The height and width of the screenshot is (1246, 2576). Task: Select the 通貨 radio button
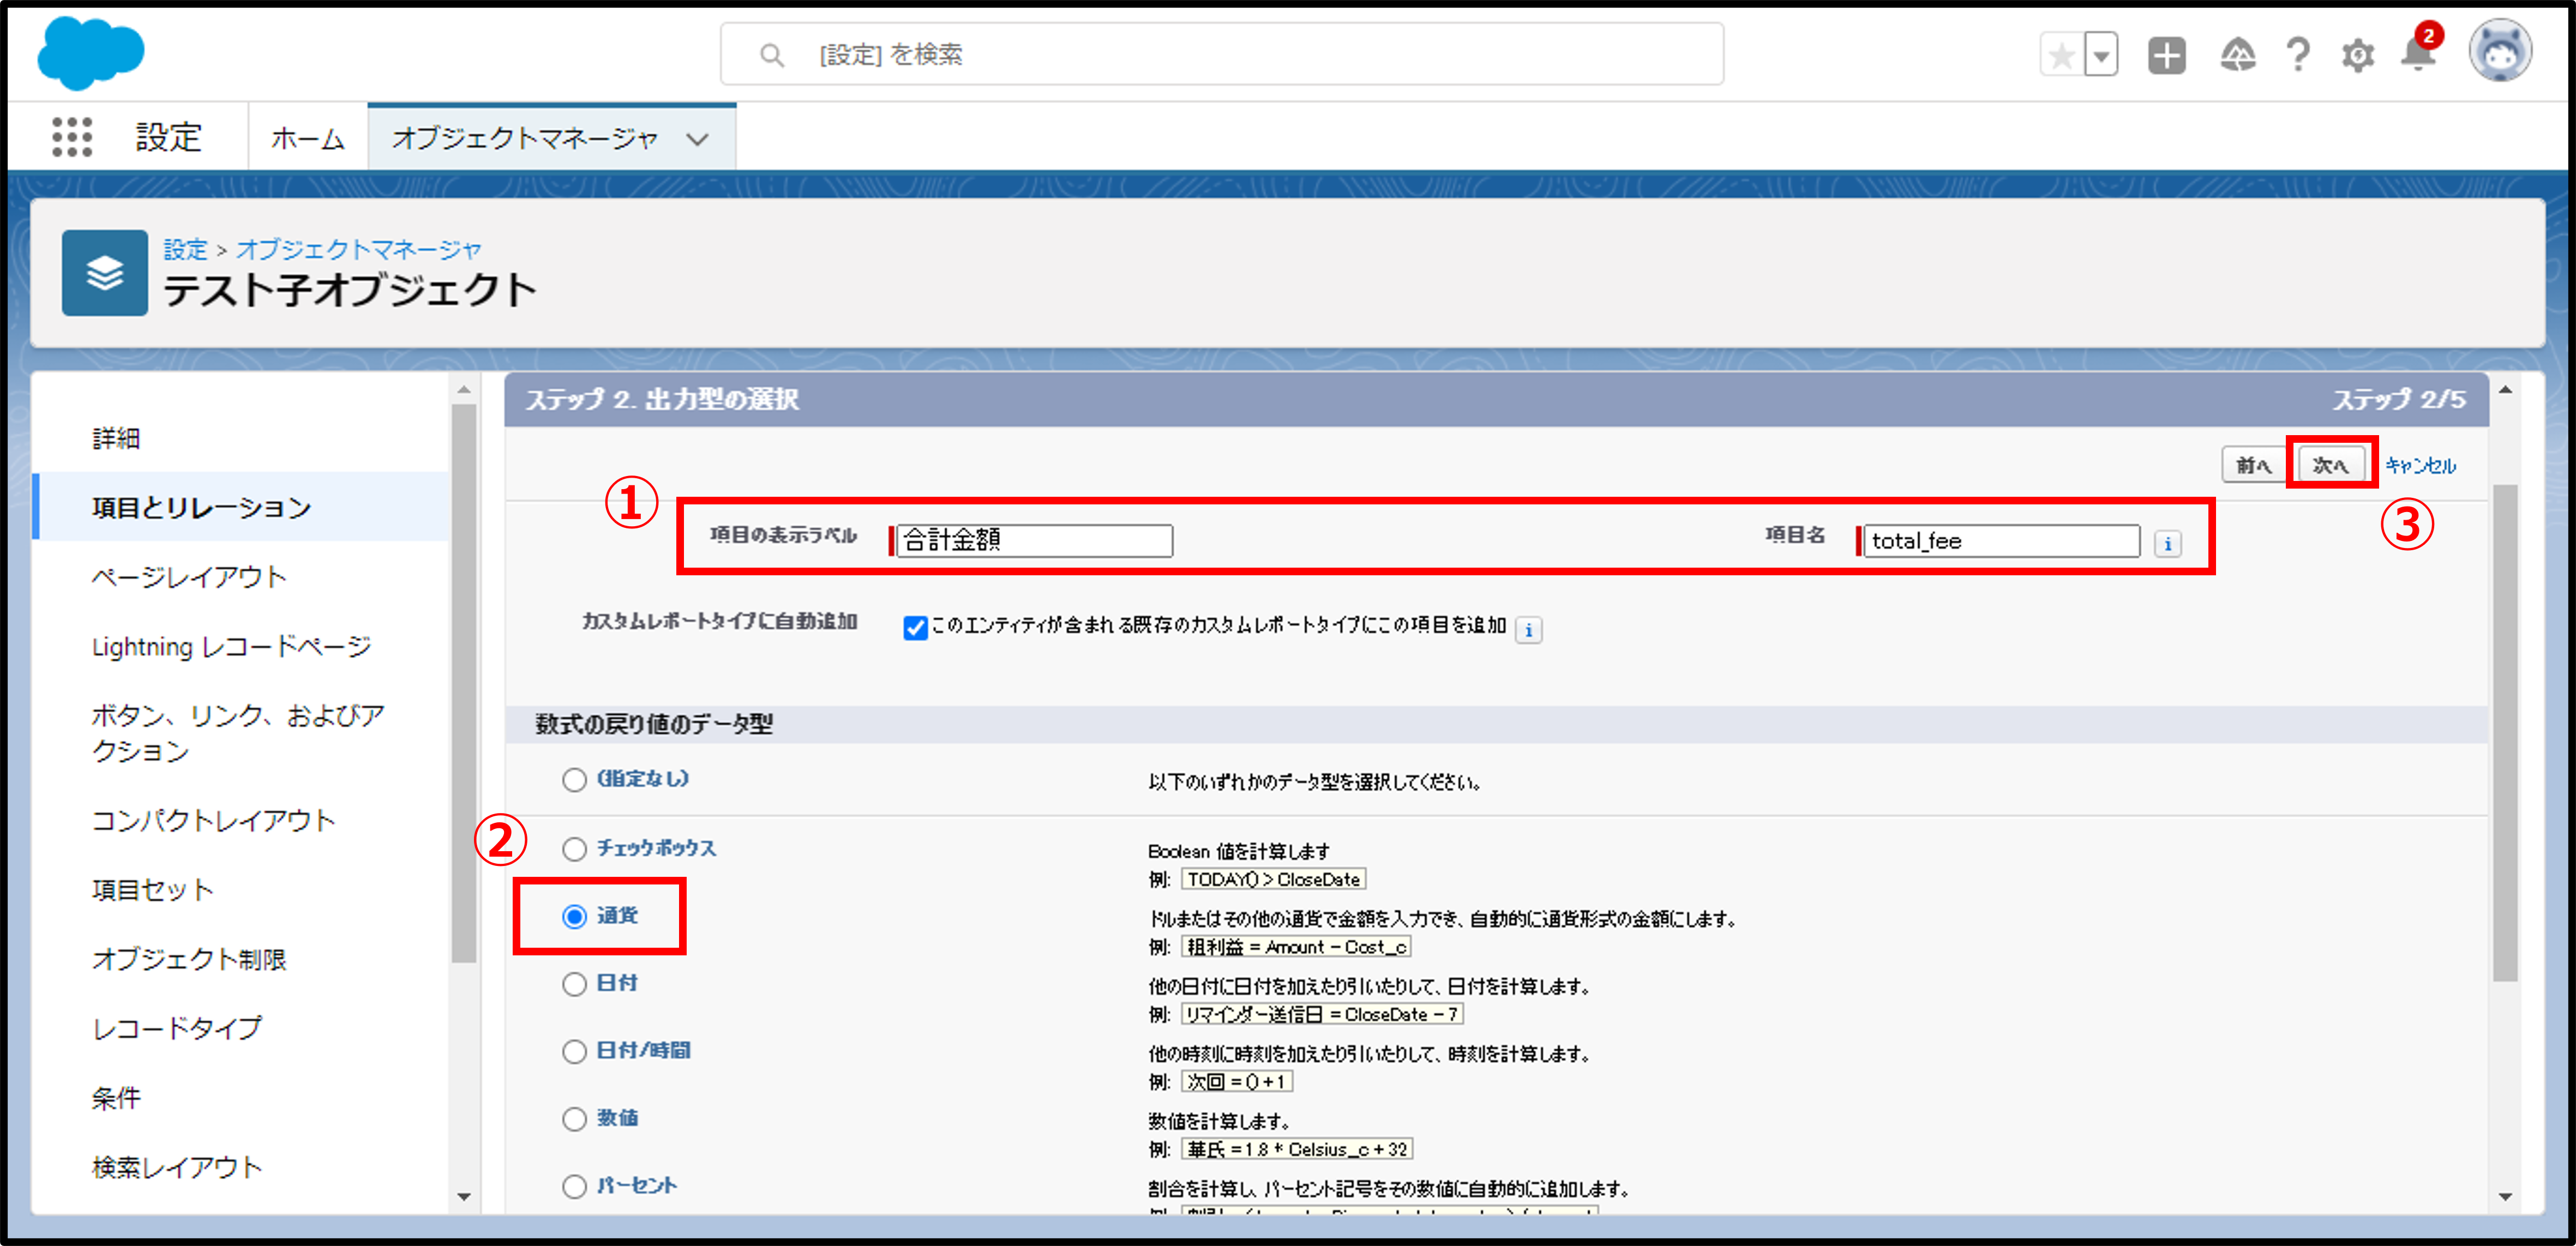574,917
